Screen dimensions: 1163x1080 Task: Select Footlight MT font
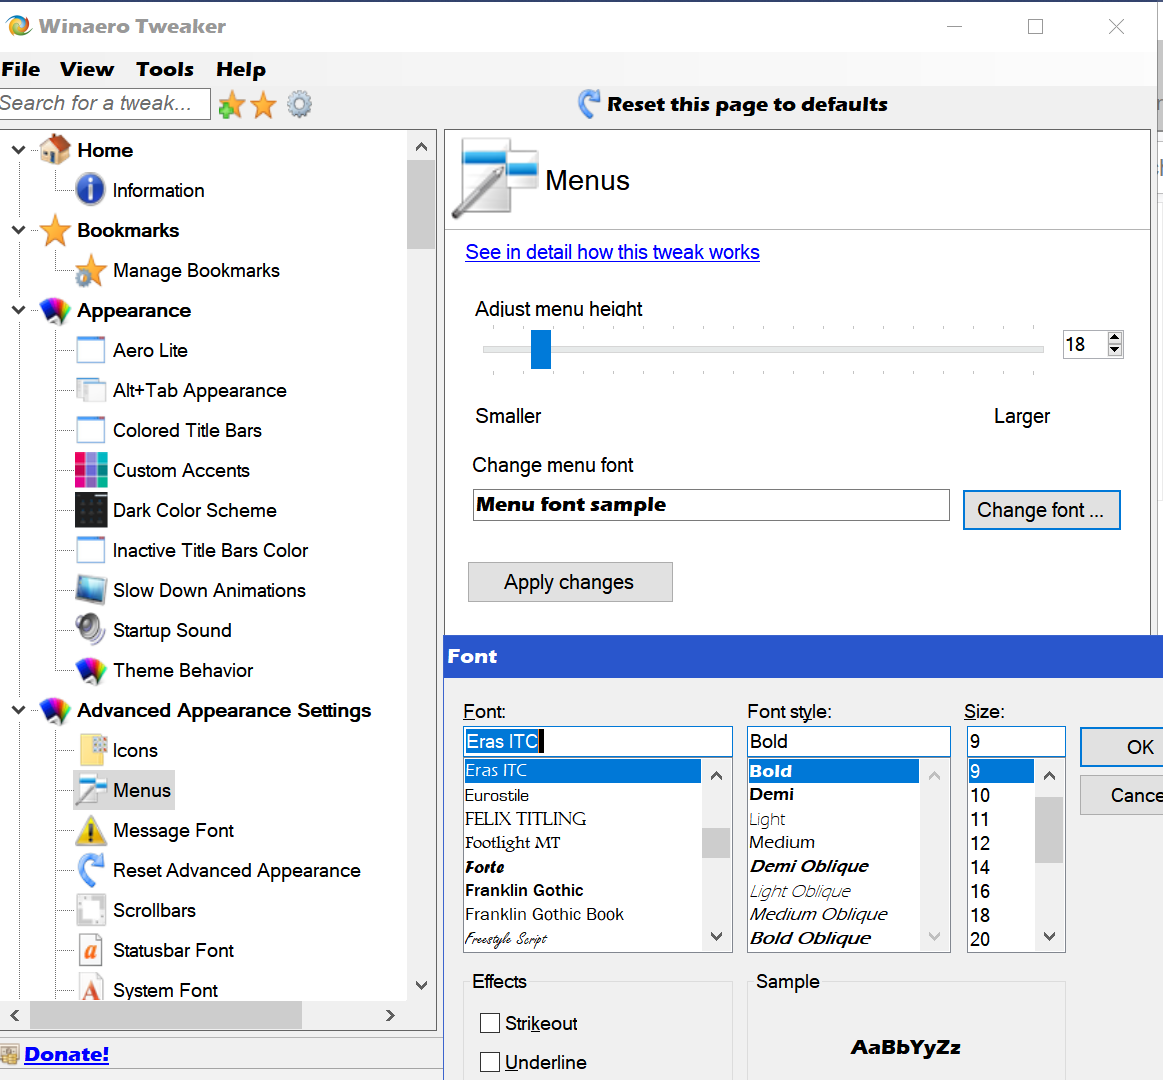[513, 843]
